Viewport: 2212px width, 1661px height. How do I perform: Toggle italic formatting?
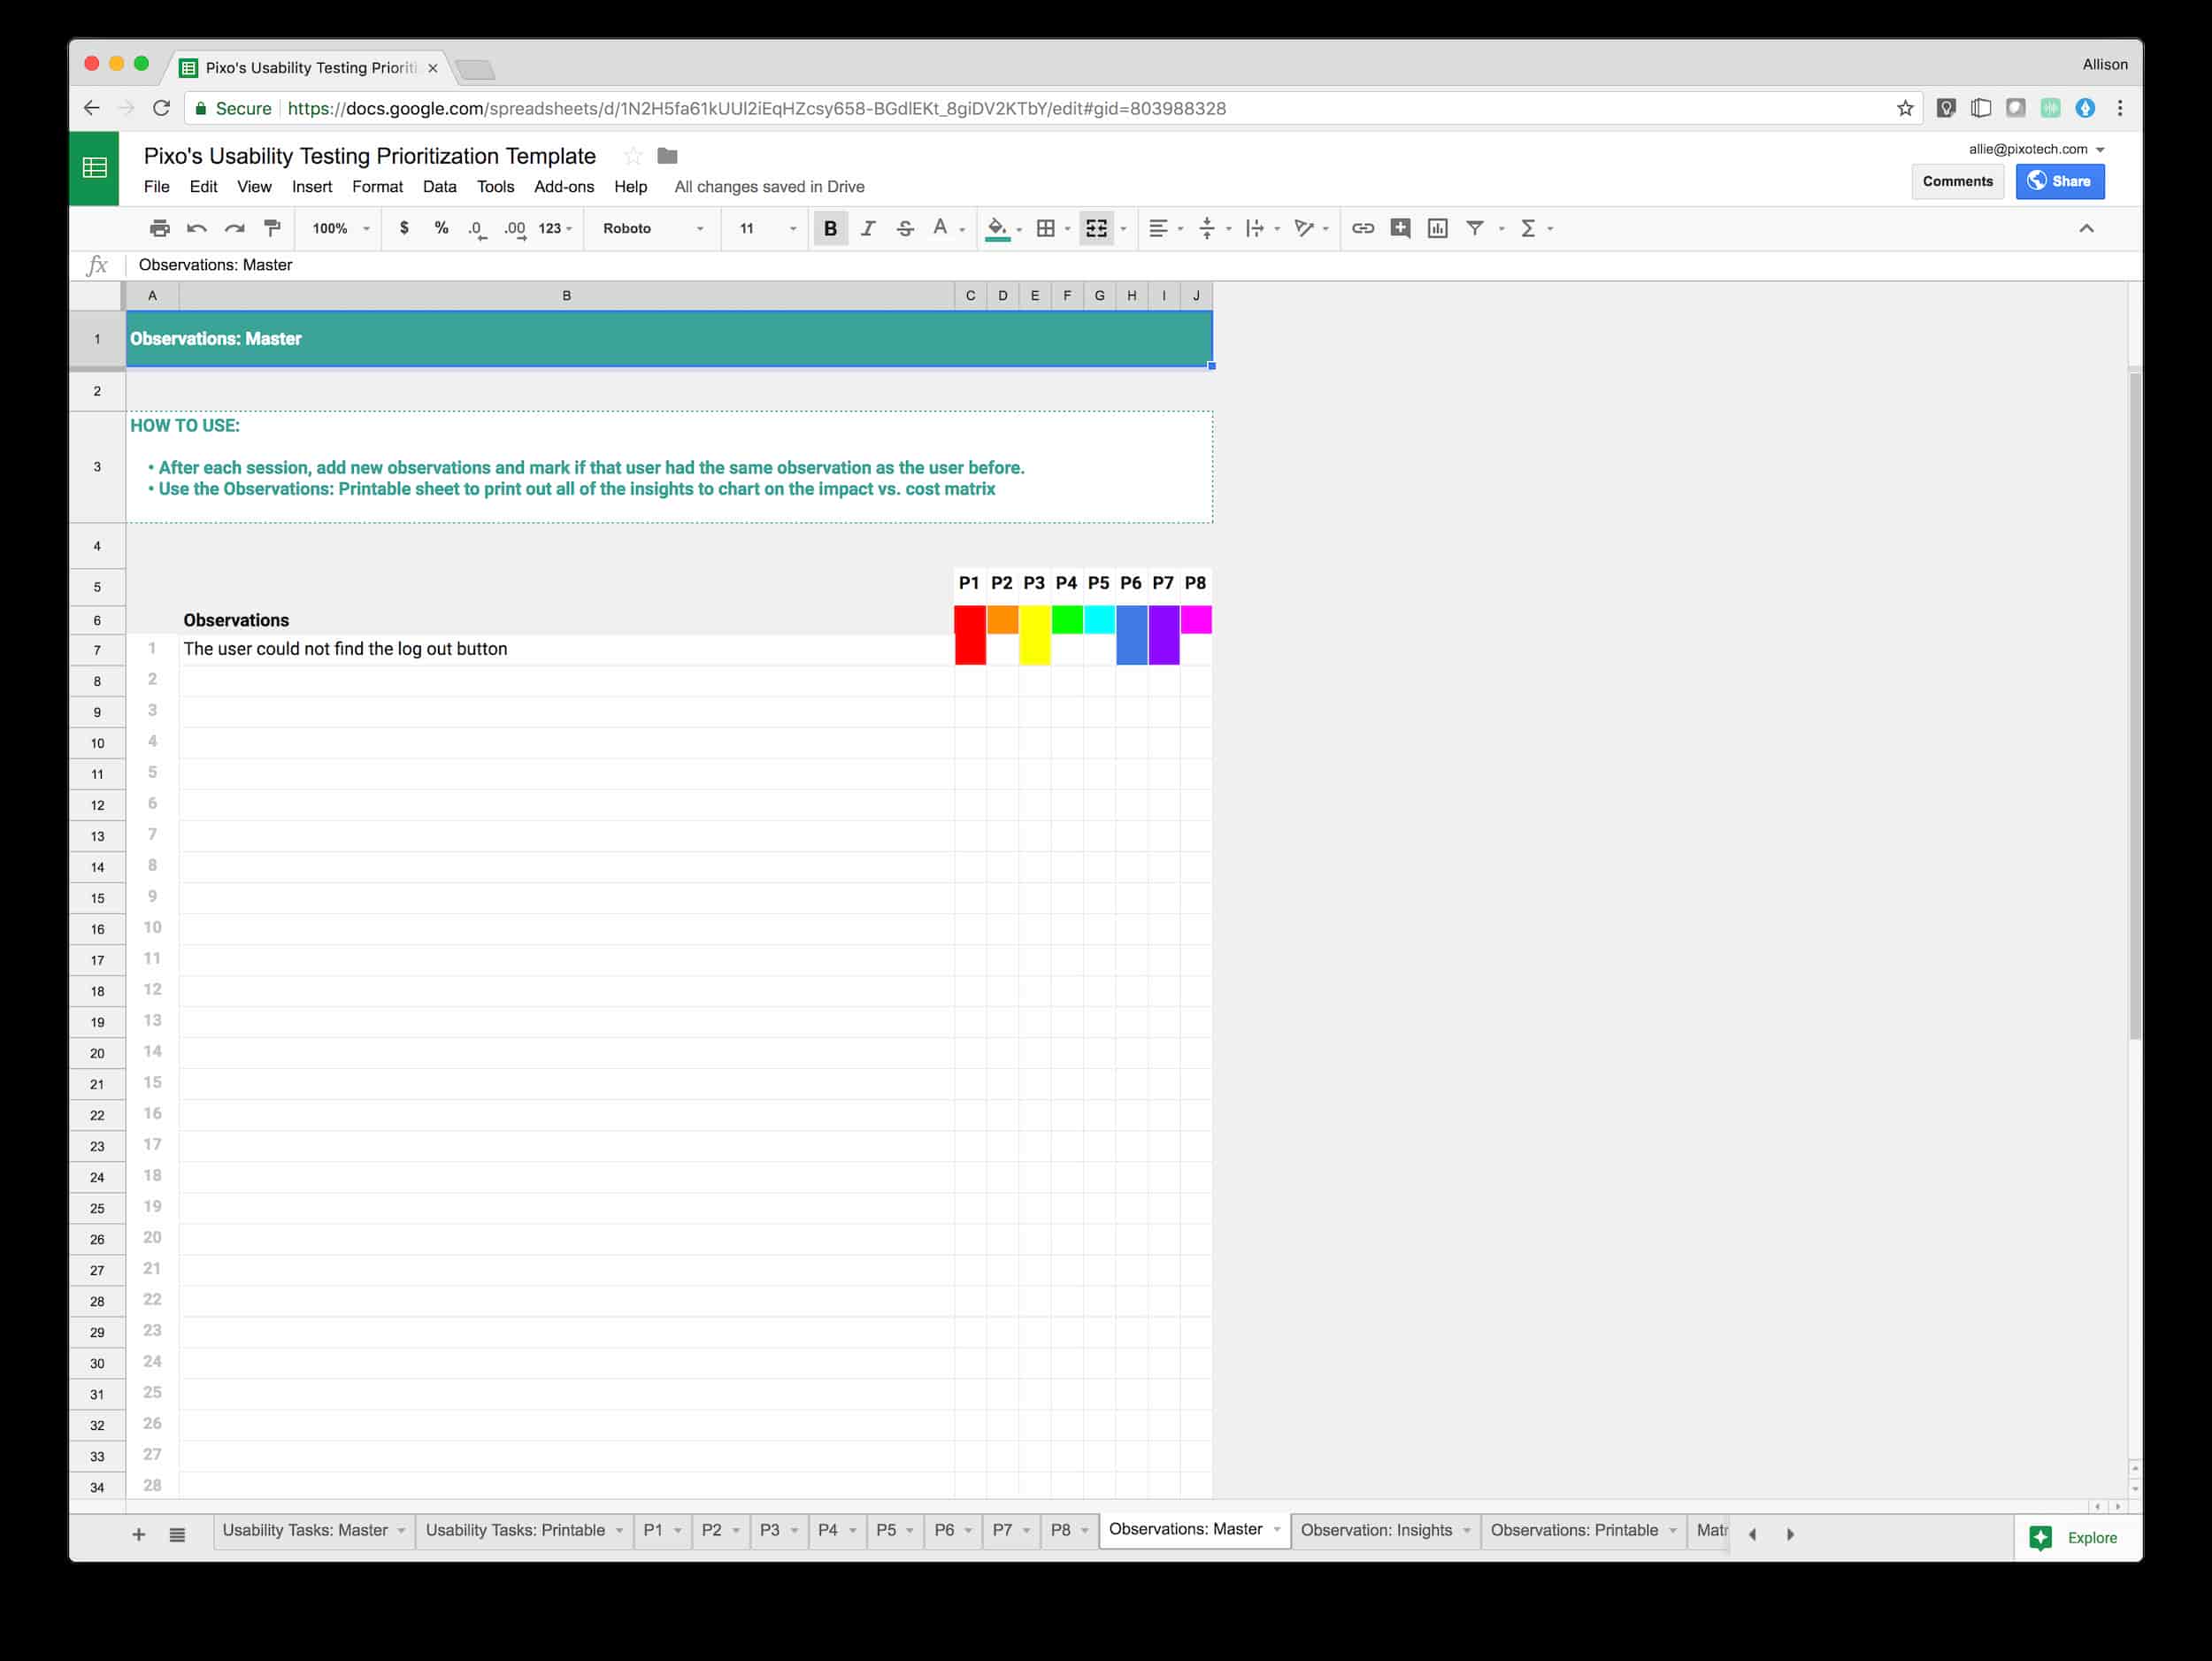coord(868,228)
